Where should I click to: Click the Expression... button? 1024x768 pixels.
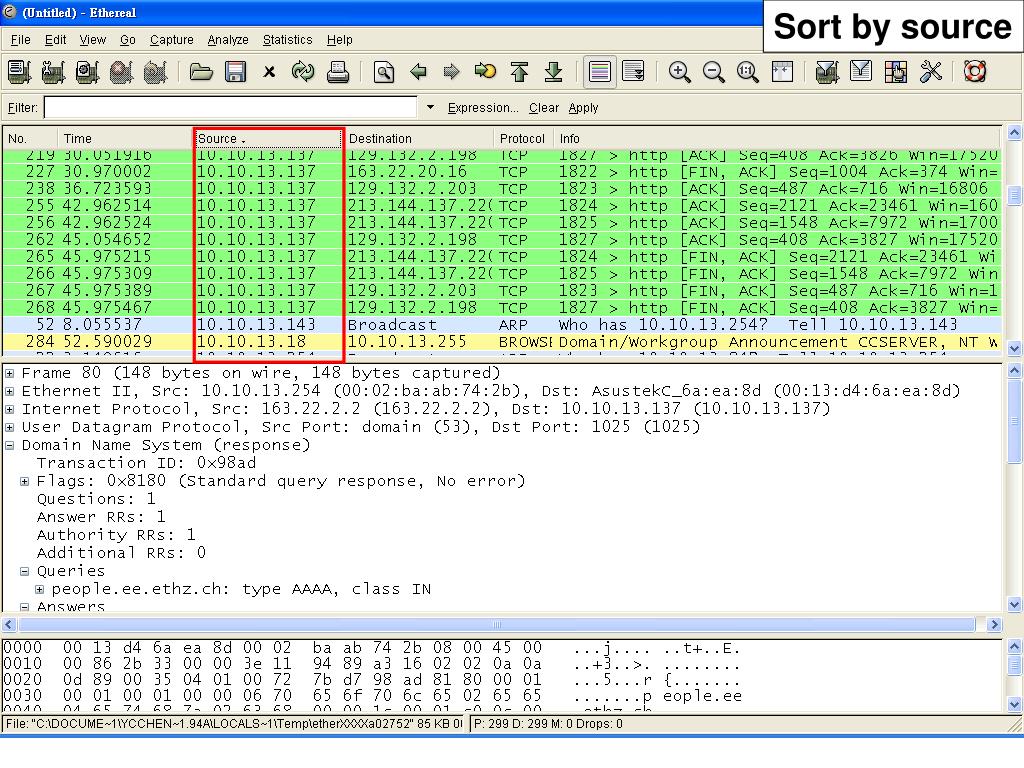pos(483,108)
